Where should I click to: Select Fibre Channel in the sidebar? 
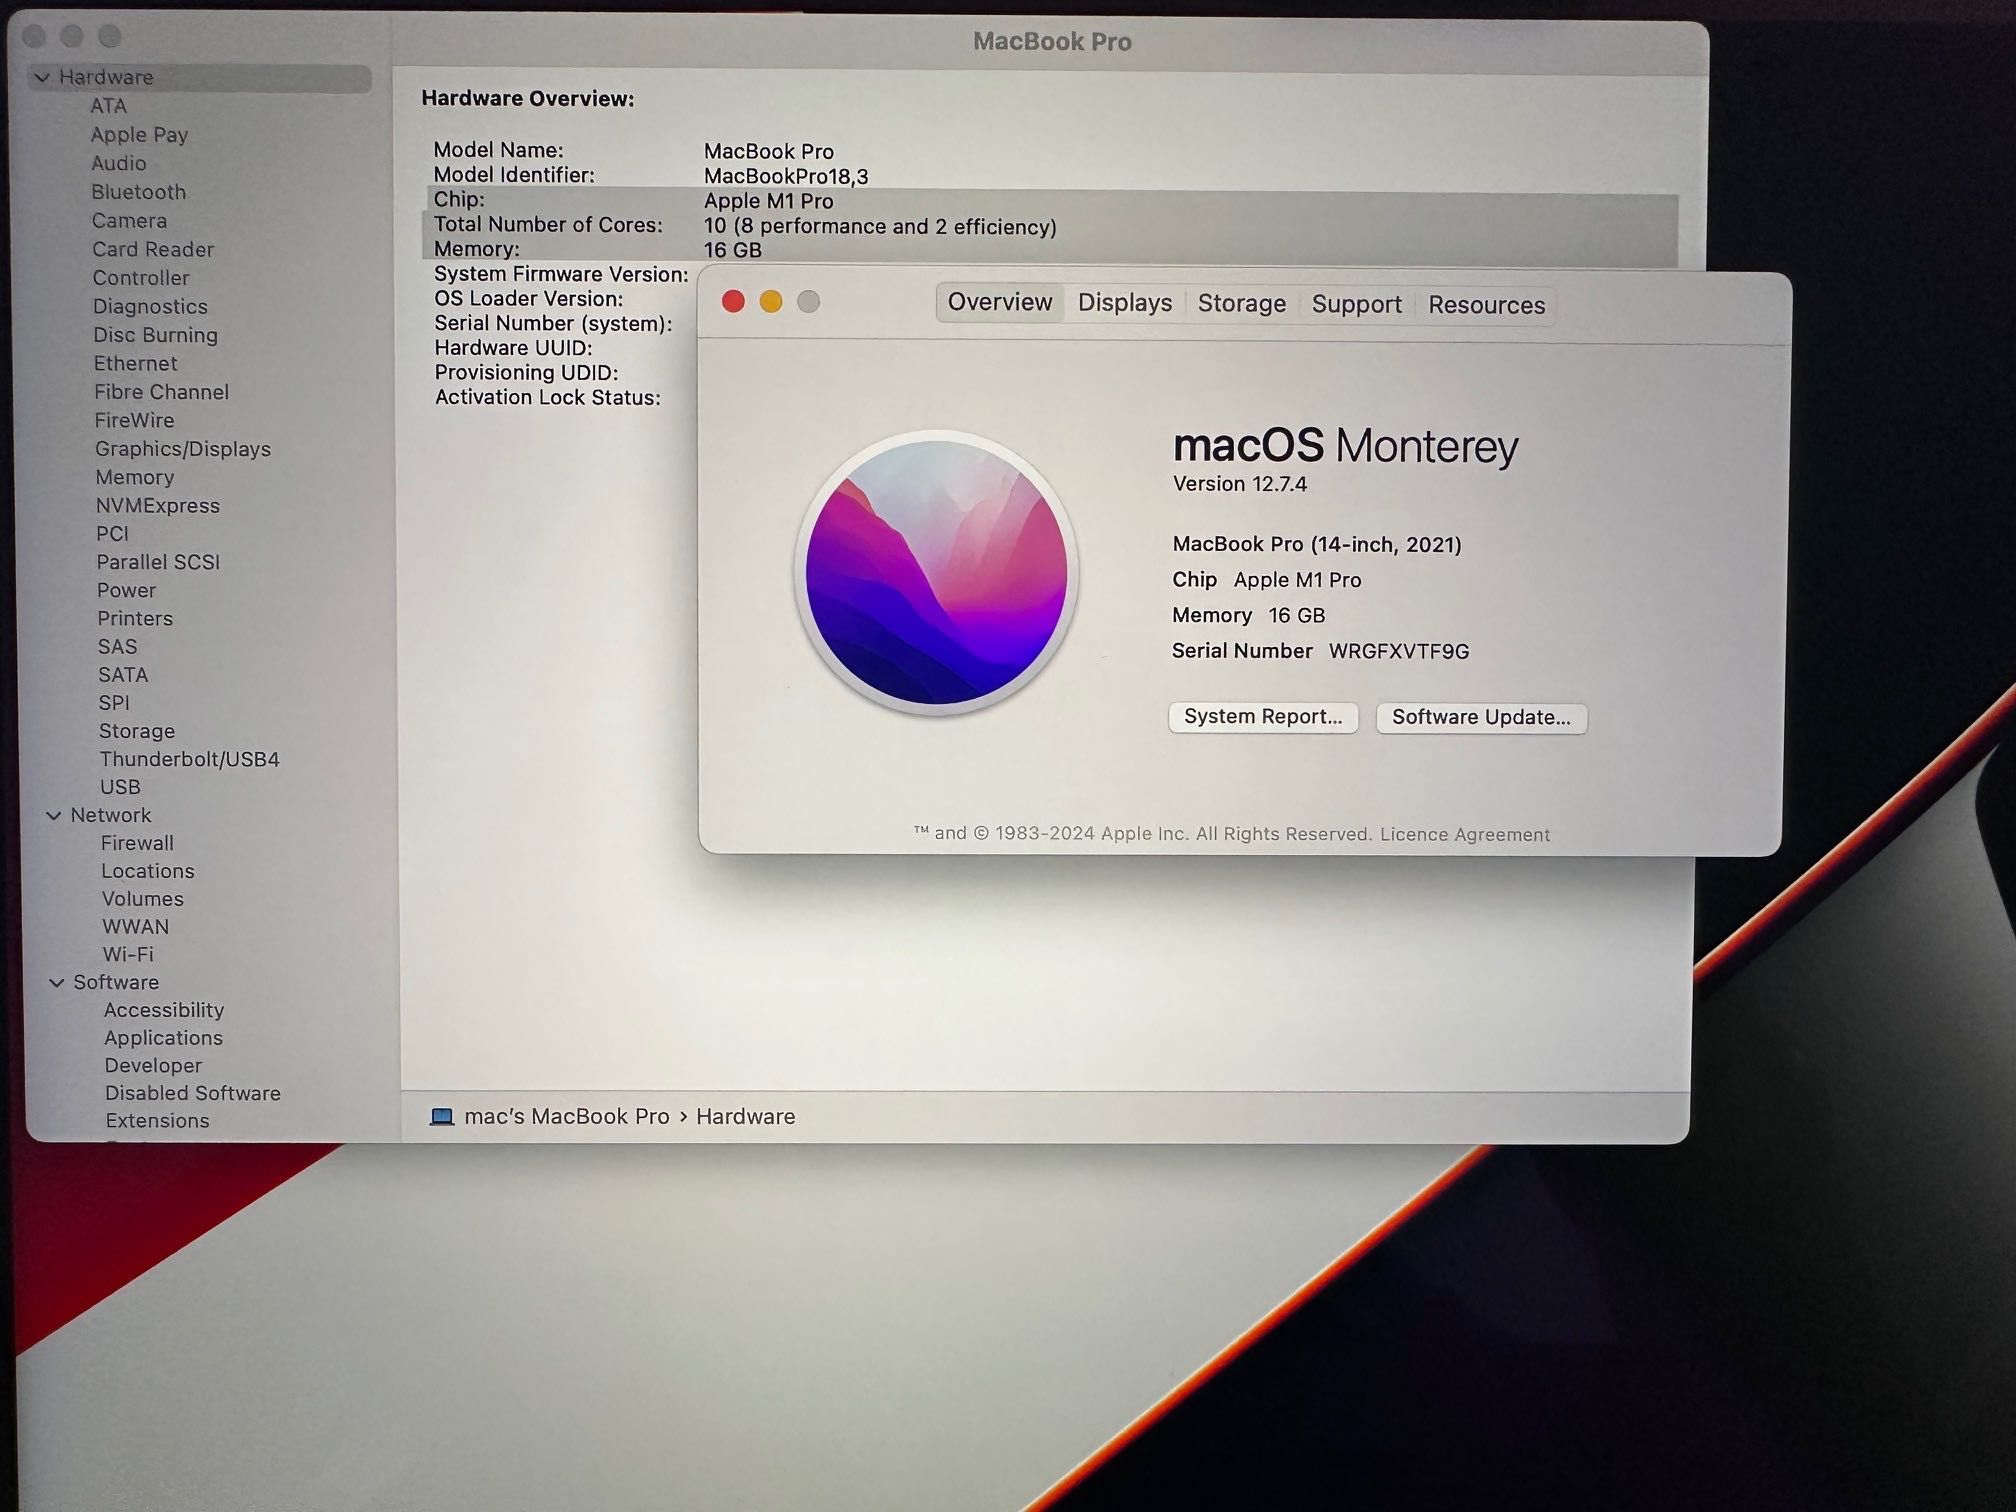(x=161, y=392)
